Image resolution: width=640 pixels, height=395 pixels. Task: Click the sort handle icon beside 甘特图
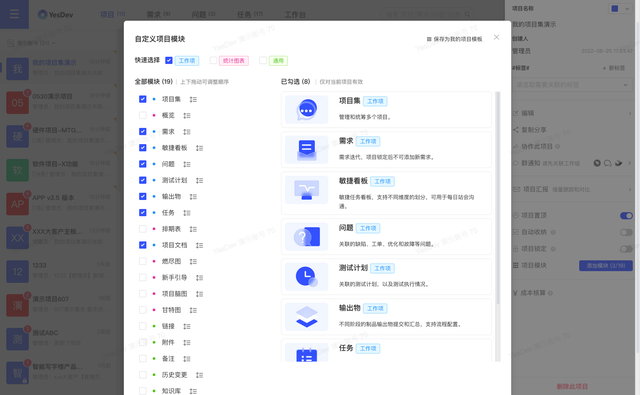coord(193,310)
